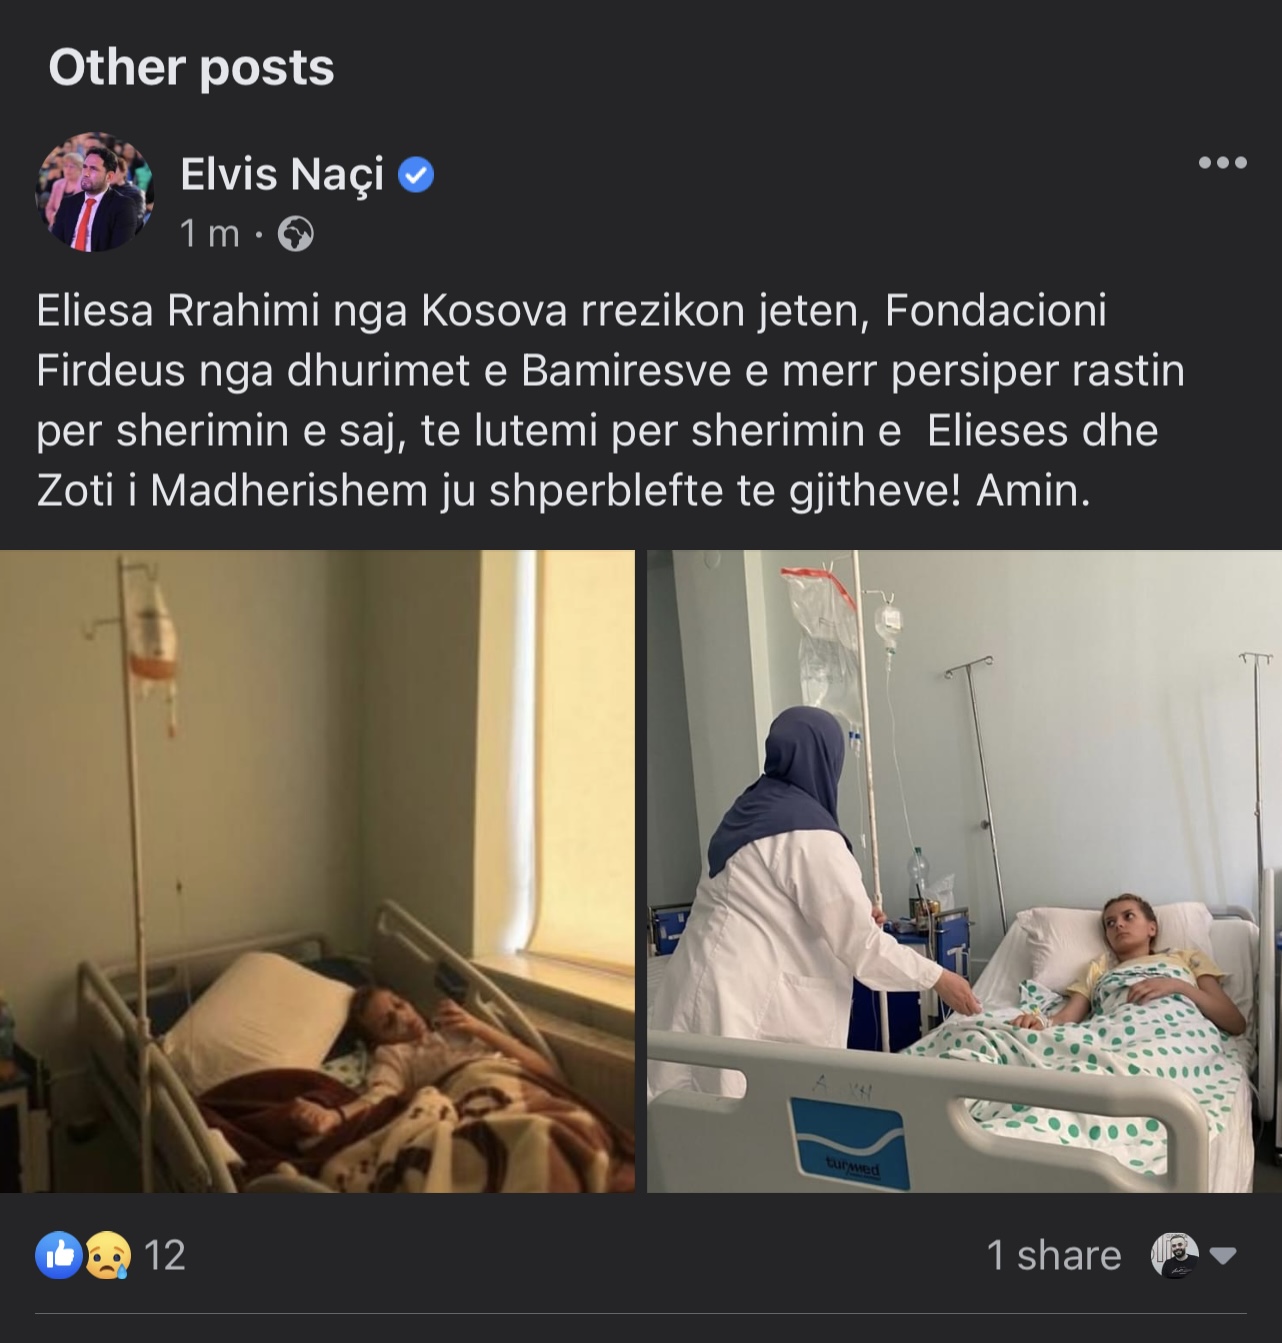Viewport: 1282px width, 1343px height.
Task: Open the three-dot post options menu
Action: (1222, 163)
